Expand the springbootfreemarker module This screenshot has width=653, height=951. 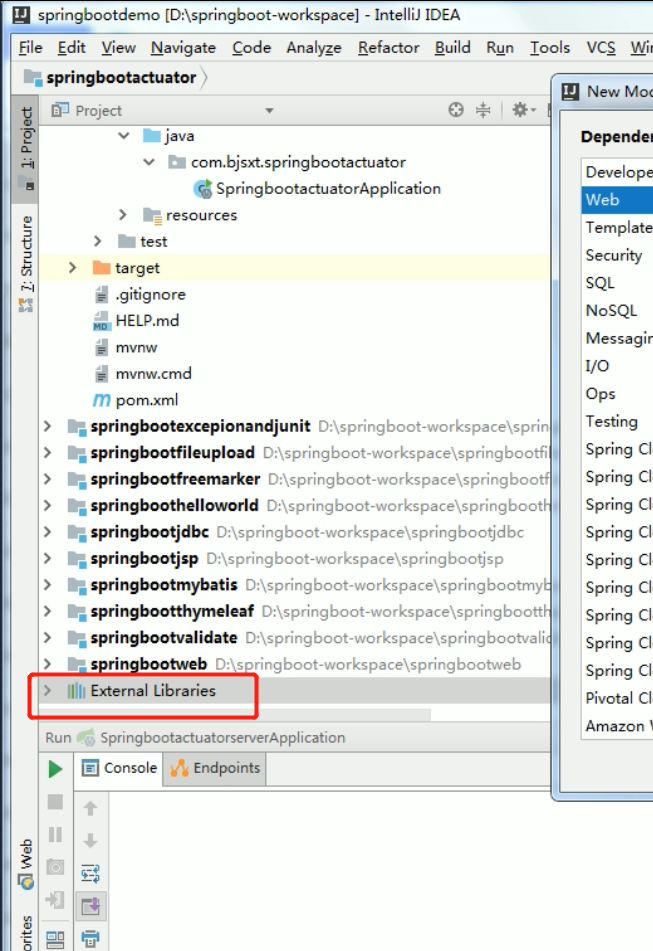tap(47, 479)
